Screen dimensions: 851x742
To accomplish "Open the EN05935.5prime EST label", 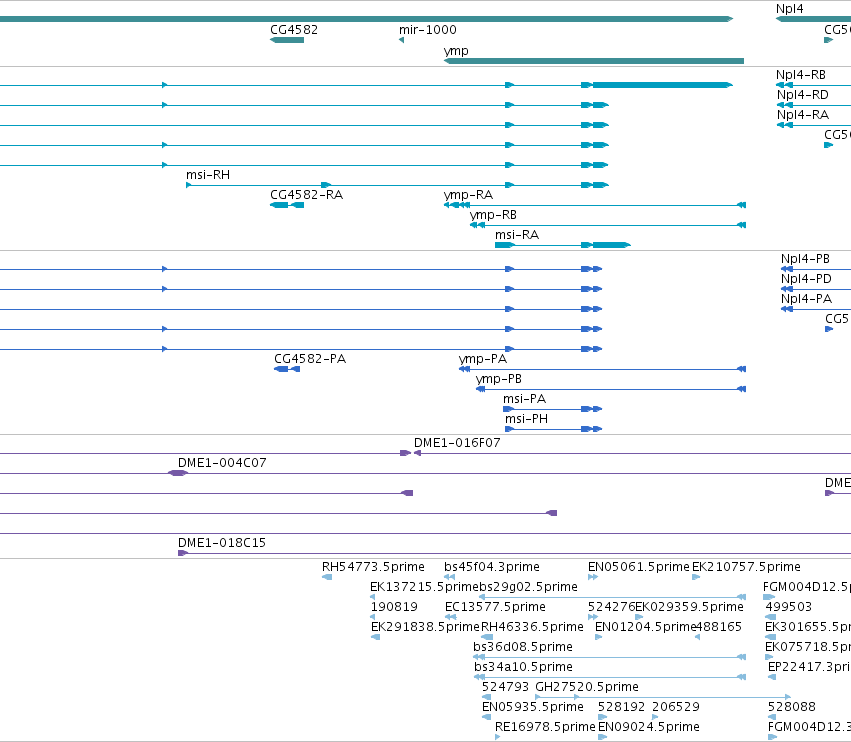I will (x=532, y=708).
